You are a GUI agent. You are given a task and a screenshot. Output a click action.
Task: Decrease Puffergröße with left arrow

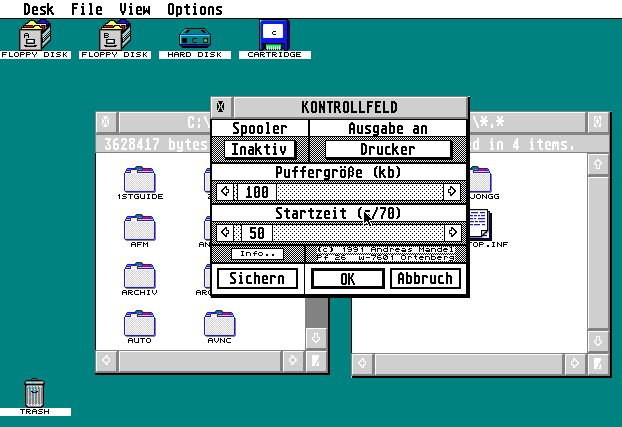225,192
